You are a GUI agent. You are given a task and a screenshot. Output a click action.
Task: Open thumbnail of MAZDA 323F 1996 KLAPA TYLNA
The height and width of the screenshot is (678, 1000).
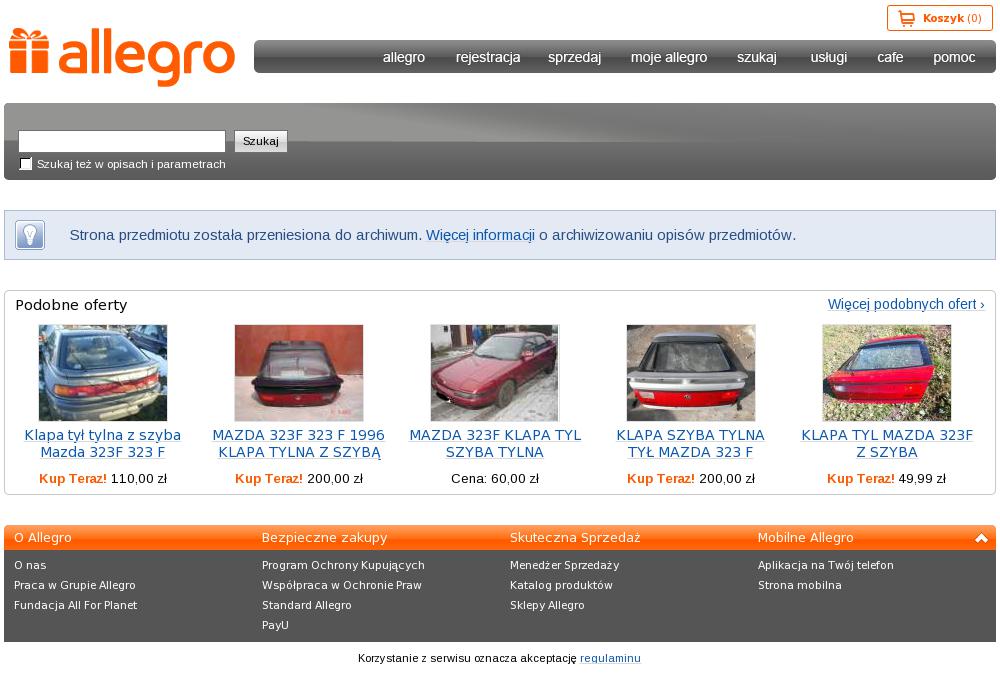point(298,372)
